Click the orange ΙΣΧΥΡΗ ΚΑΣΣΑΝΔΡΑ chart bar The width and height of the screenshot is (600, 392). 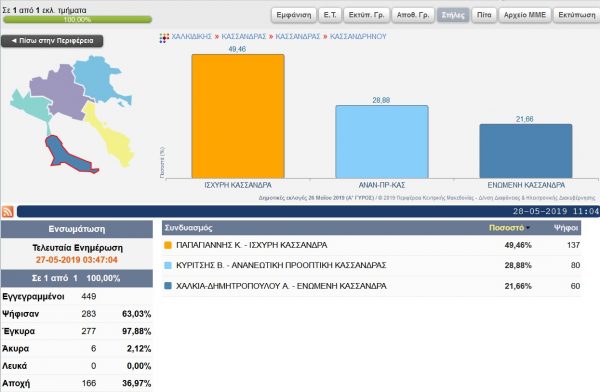(238, 116)
